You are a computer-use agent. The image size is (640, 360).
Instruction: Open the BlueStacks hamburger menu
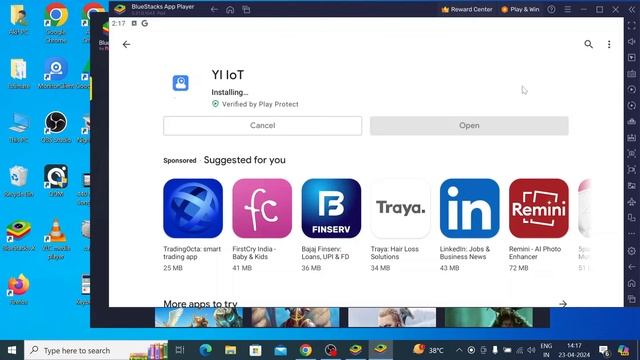pos(567,9)
